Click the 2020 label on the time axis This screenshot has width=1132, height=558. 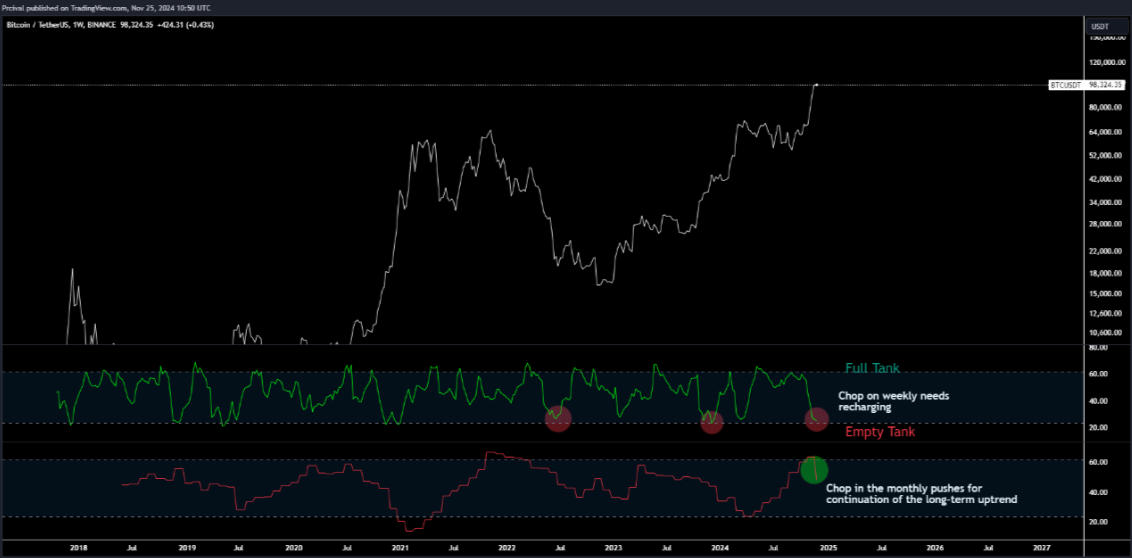click(x=294, y=548)
